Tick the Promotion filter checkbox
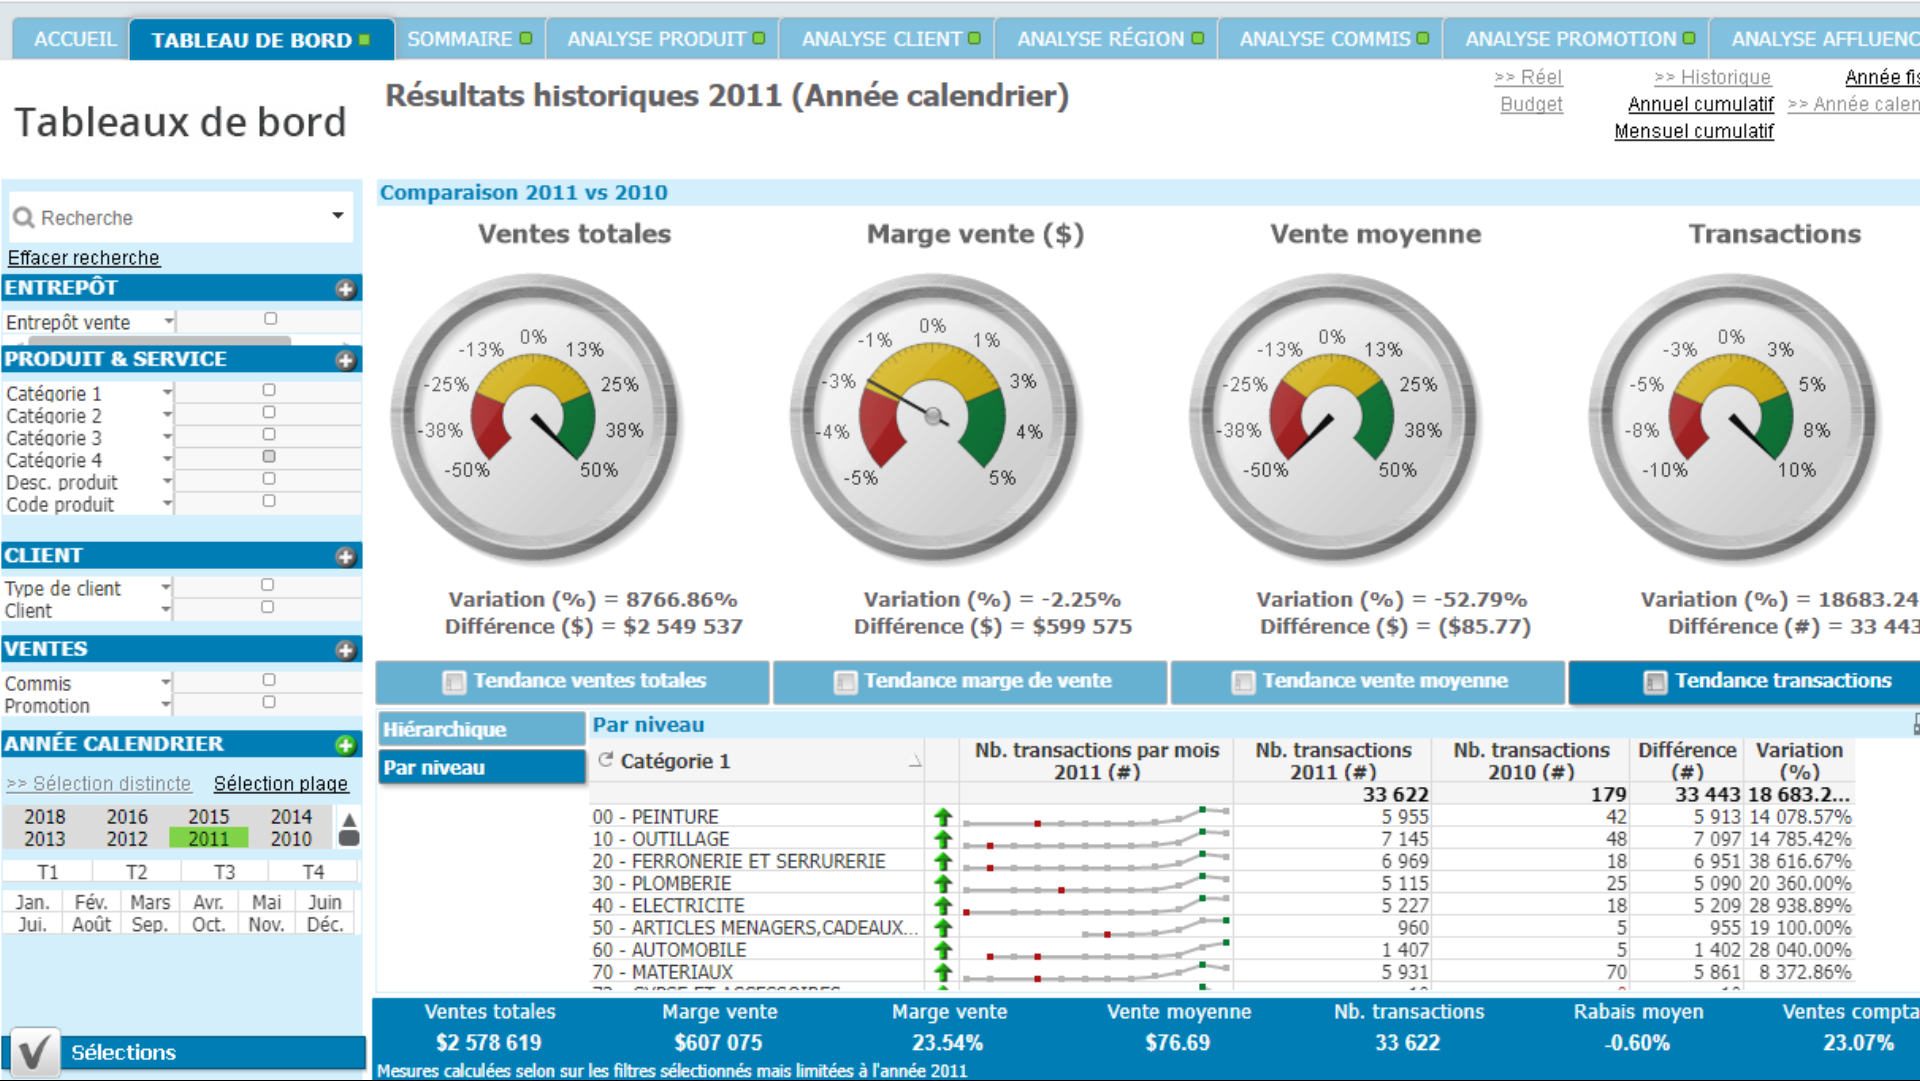The height and width of the screenshot is (1081, 1920). (x=269, y=702)
